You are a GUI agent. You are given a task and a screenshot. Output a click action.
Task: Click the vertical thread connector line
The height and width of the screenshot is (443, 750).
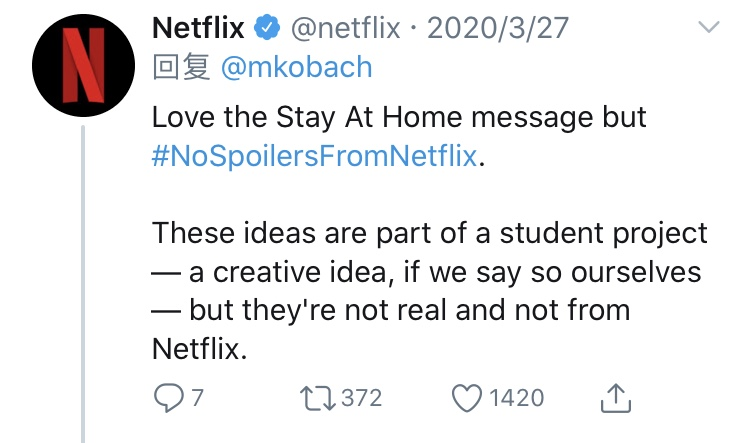[x=83, y=284]
